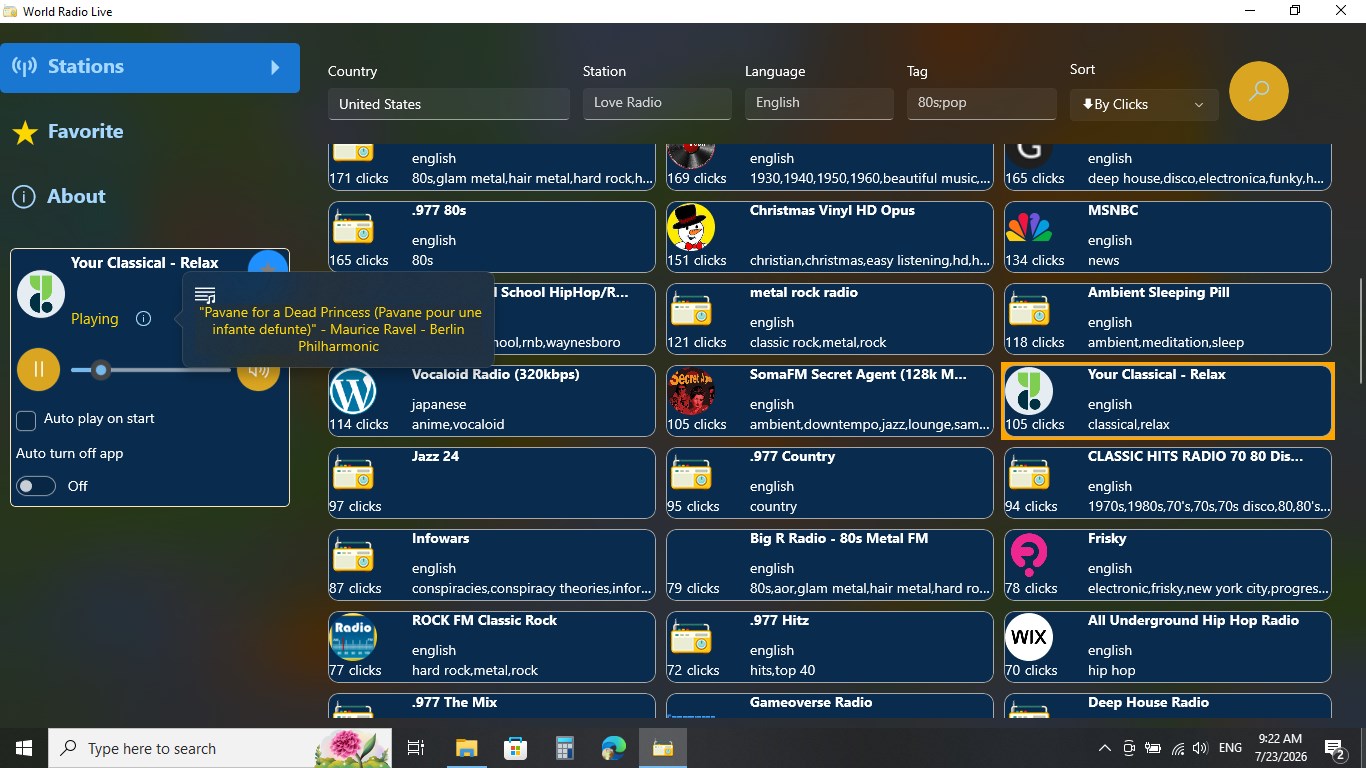Screen dimensions: 1366x768
Task: Click the Language field showing English
Action: coord(819,103)
